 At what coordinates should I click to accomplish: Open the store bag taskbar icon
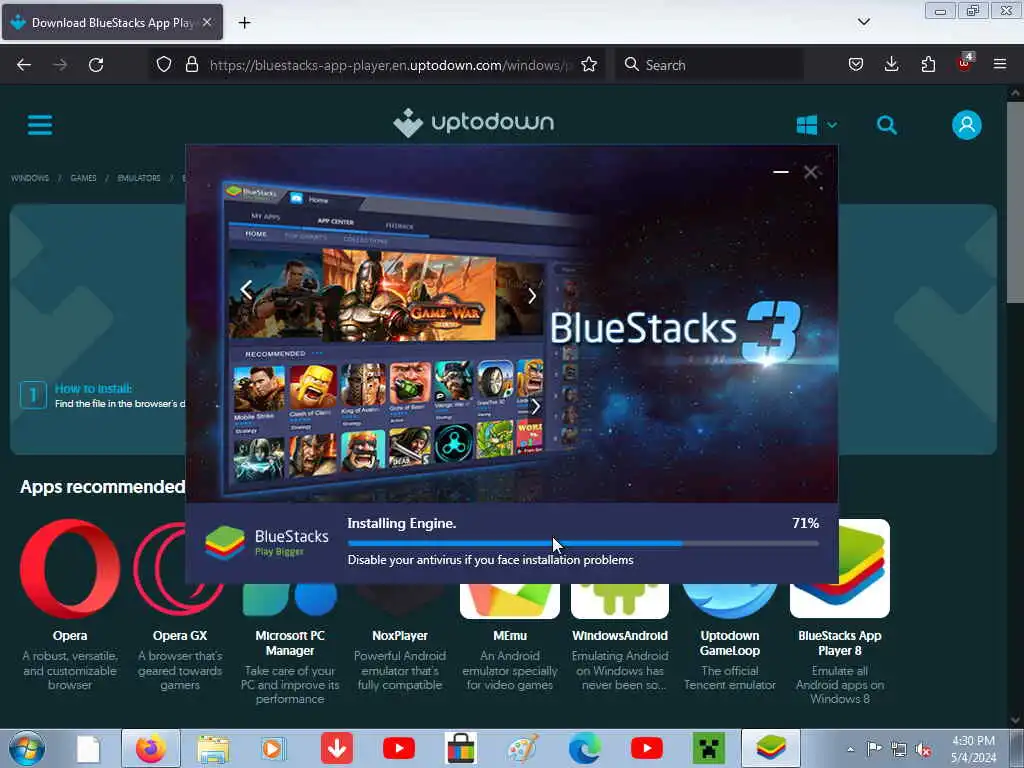(460, 748)
